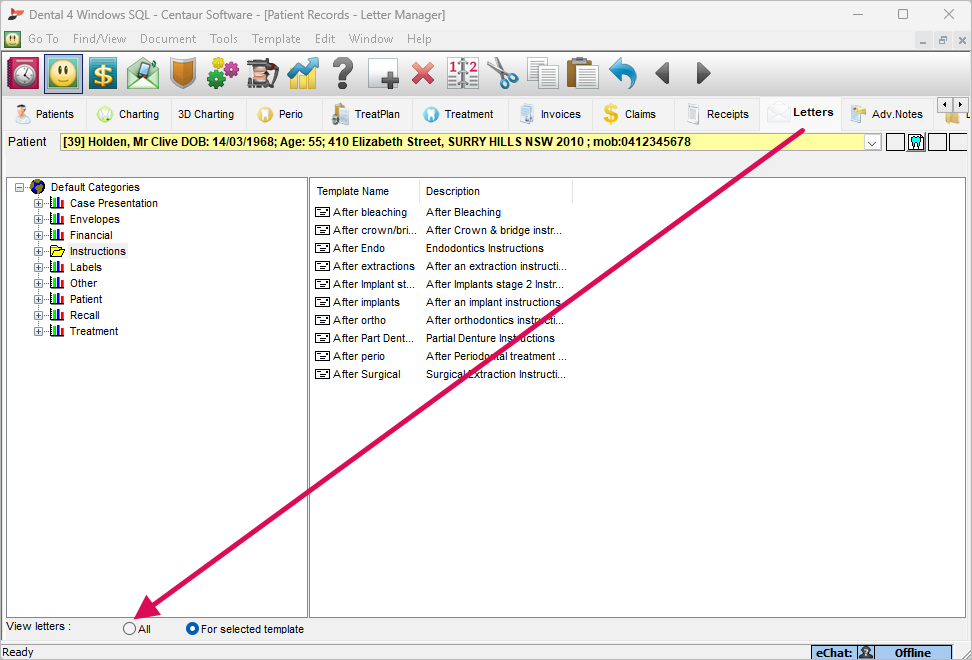The width and height of the screenshot is (972, 660).
Task: Open the Document menu
Action: point(168,39)
